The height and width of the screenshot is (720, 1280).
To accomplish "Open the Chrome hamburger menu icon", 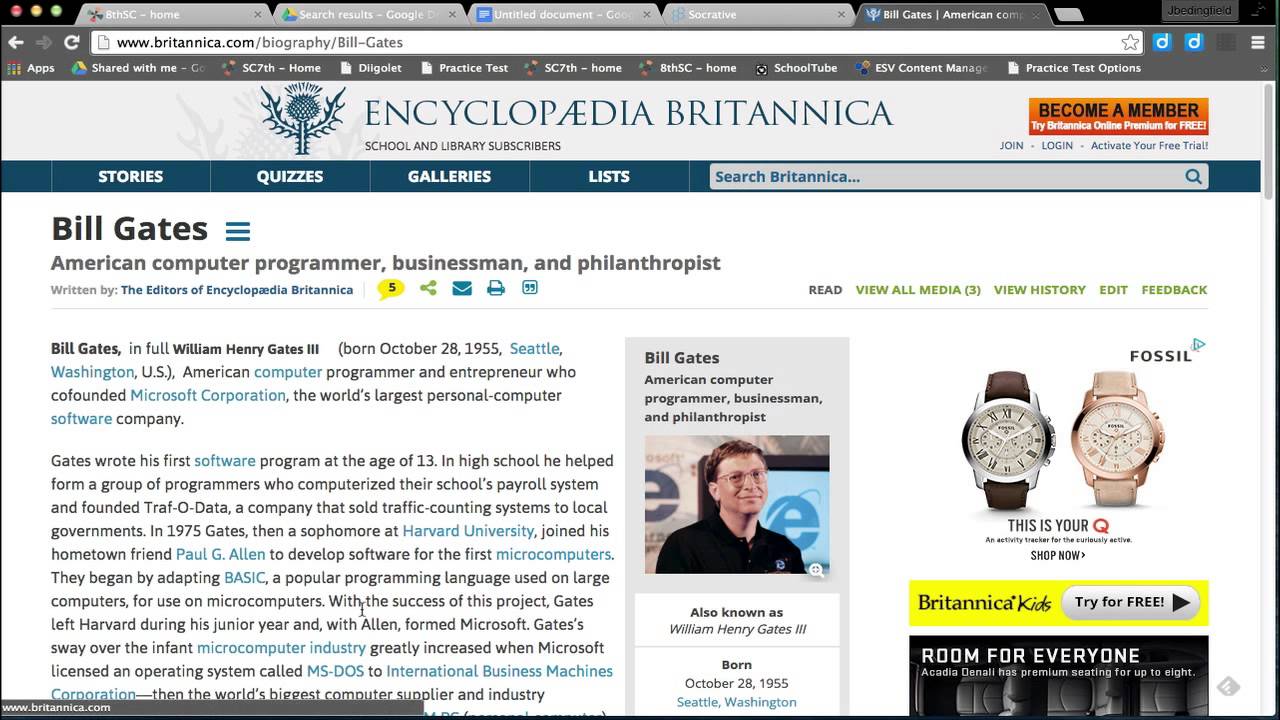I will click(1257, 42).
